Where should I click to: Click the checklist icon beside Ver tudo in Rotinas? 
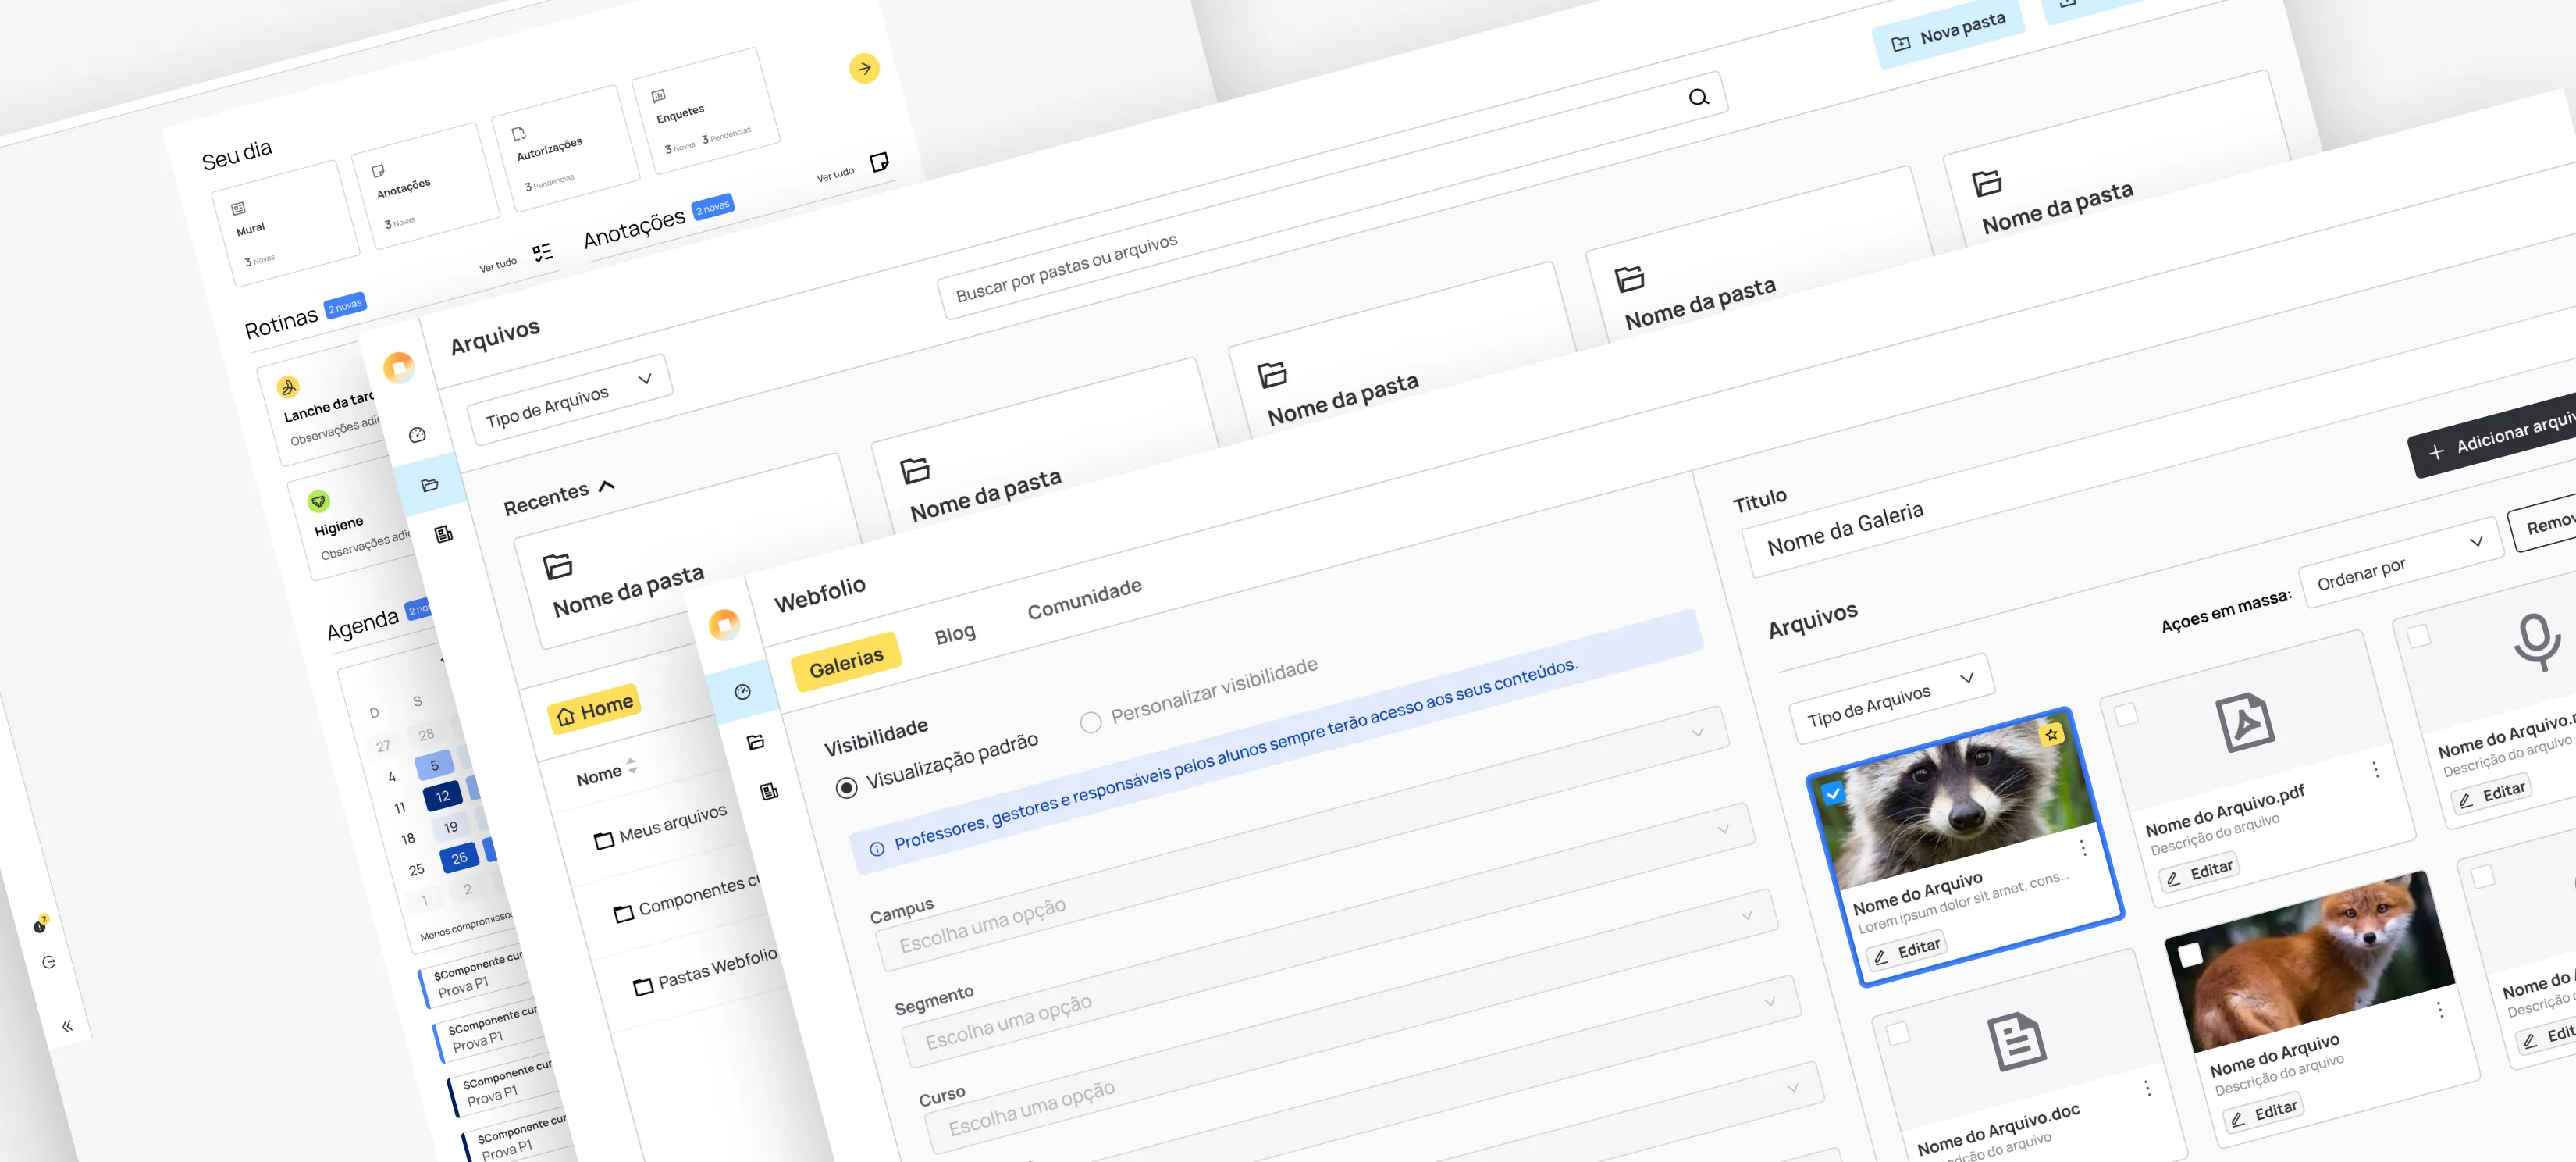(x=542, y=252)
